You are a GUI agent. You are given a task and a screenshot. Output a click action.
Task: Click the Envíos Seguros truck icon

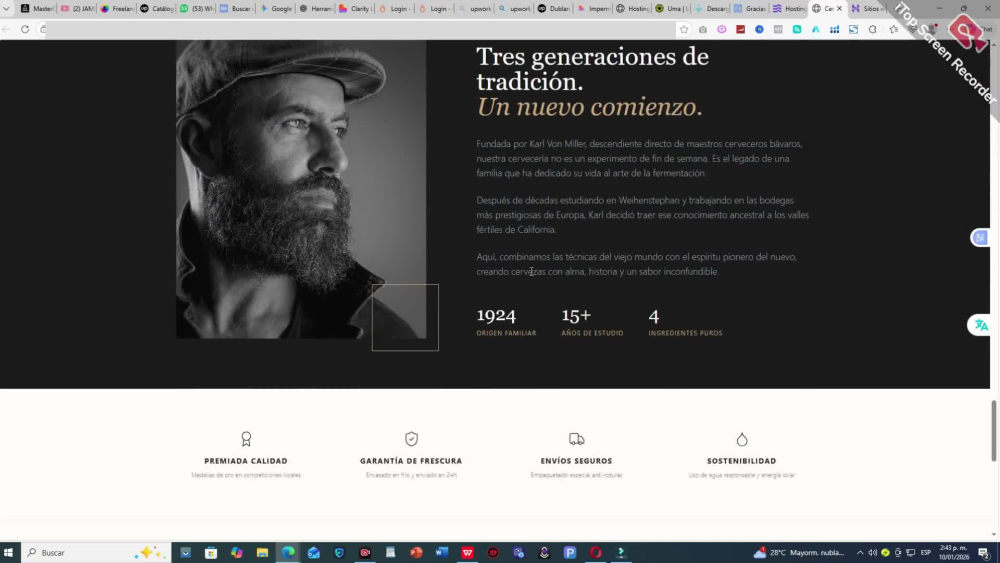click(x=577, y=439)
